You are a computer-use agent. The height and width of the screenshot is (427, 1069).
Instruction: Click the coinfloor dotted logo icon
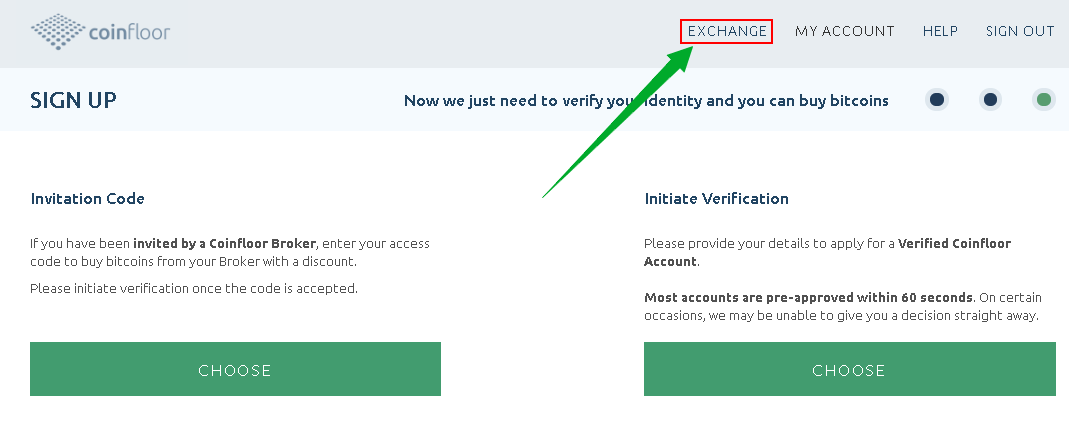click(58, 31)
